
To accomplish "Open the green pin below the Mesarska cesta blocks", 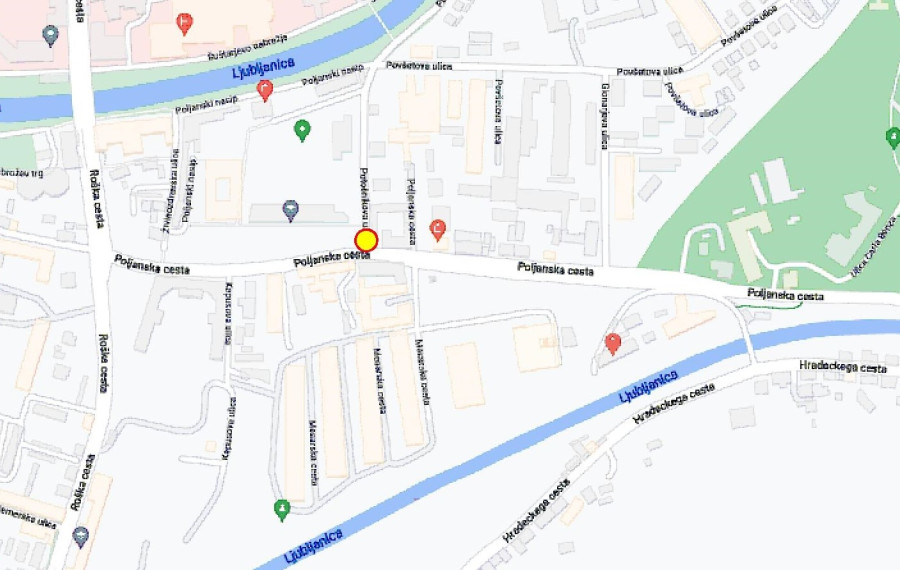I will (282, 510).
